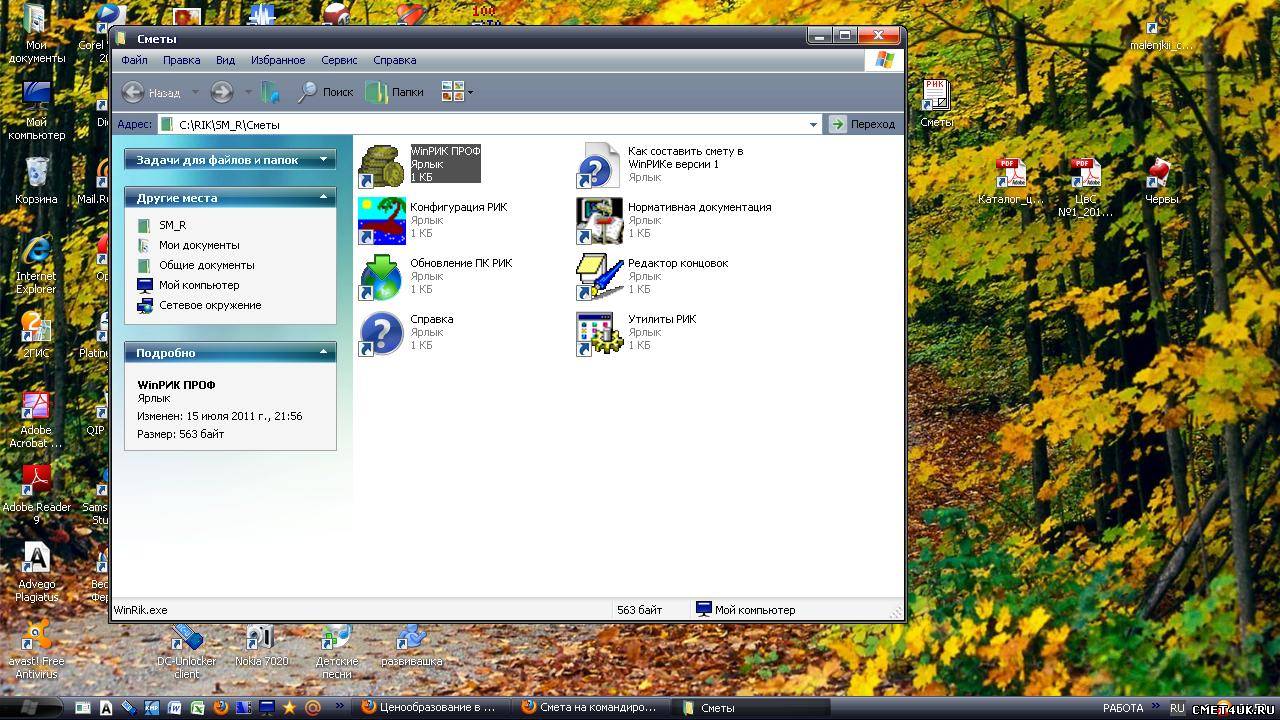Go up one folder level
Screen dimensions: 1280x720
[x=270, y=92]
